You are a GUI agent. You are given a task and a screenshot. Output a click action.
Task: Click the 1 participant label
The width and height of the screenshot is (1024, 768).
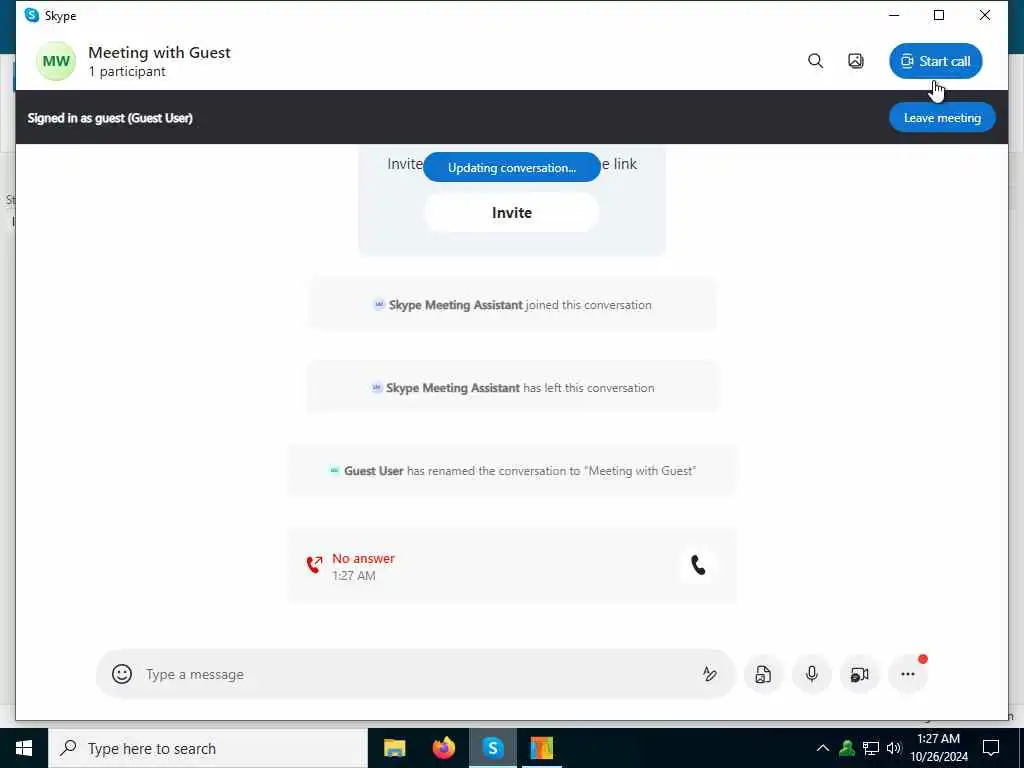pos(127,71)
